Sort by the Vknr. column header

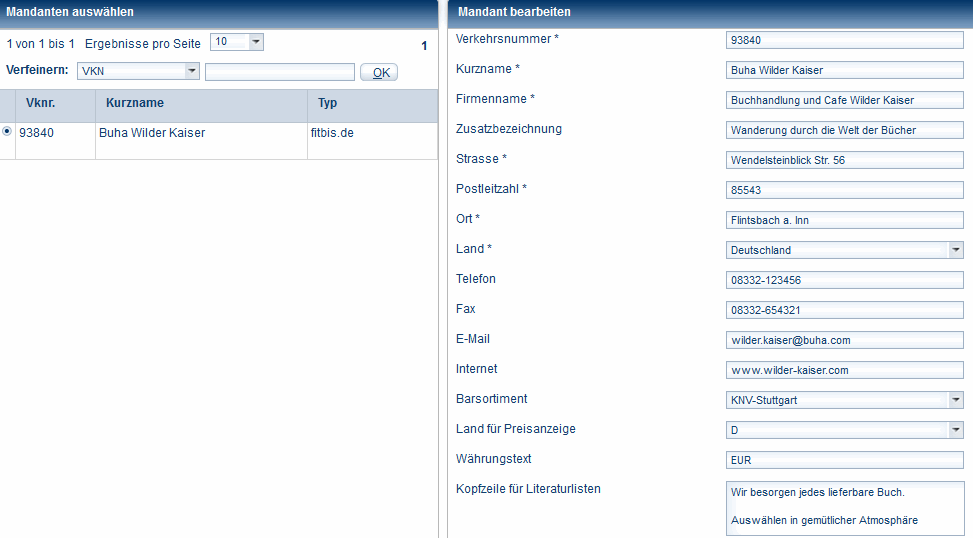click(x=40, y=103)
